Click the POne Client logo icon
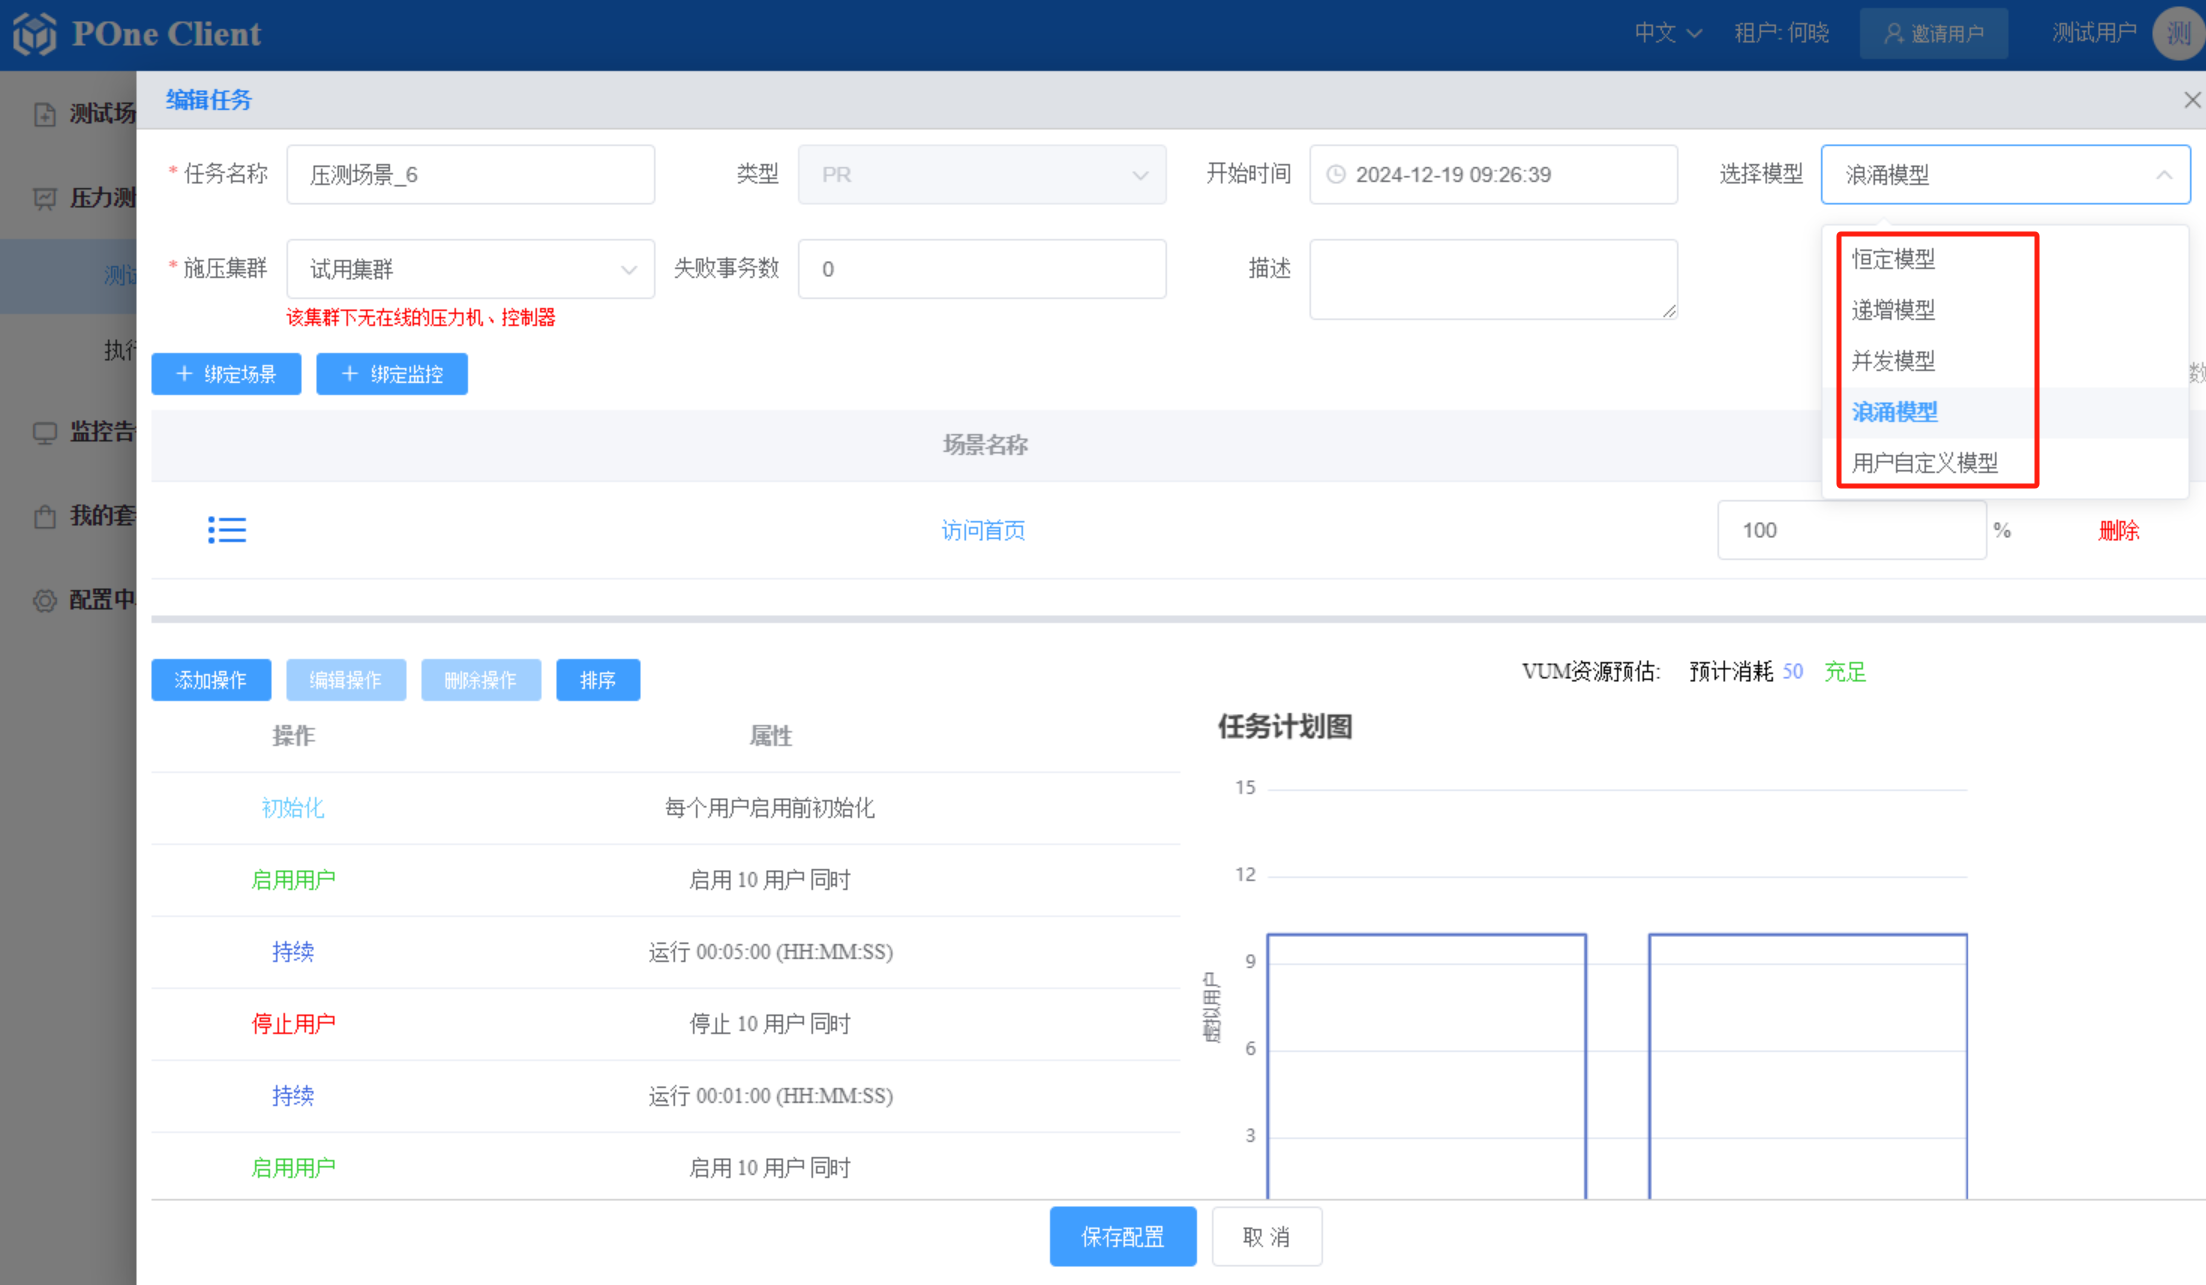The height and width of the screenshot is (1285, 2206). [x=35, y=34]
